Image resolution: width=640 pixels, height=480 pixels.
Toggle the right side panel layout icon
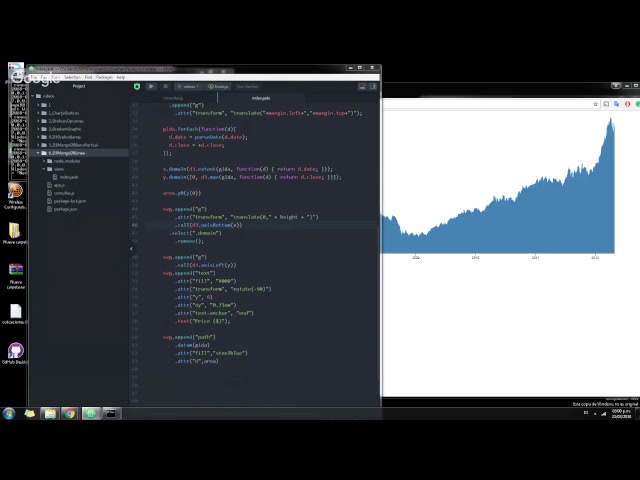[373, 86]
